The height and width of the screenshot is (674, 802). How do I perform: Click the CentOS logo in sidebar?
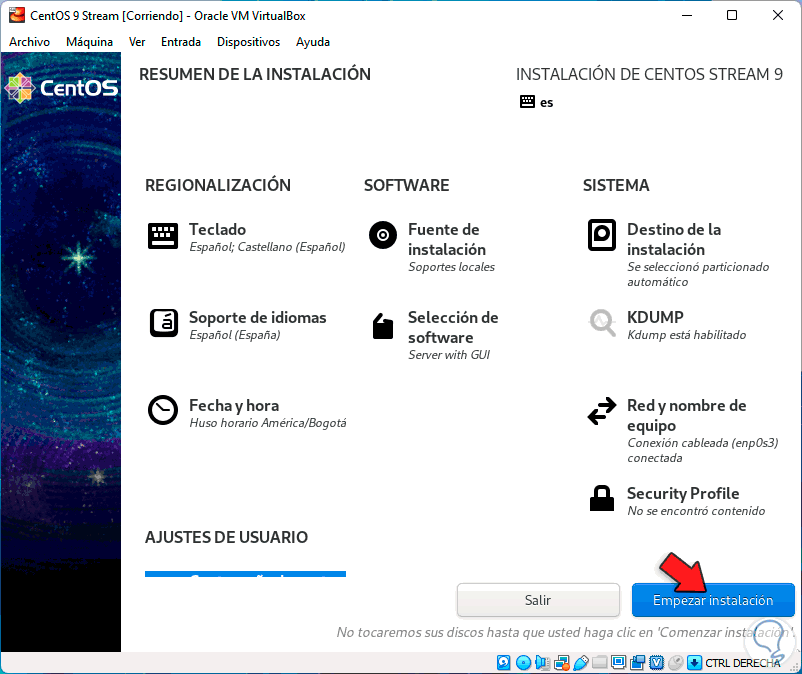61,88
